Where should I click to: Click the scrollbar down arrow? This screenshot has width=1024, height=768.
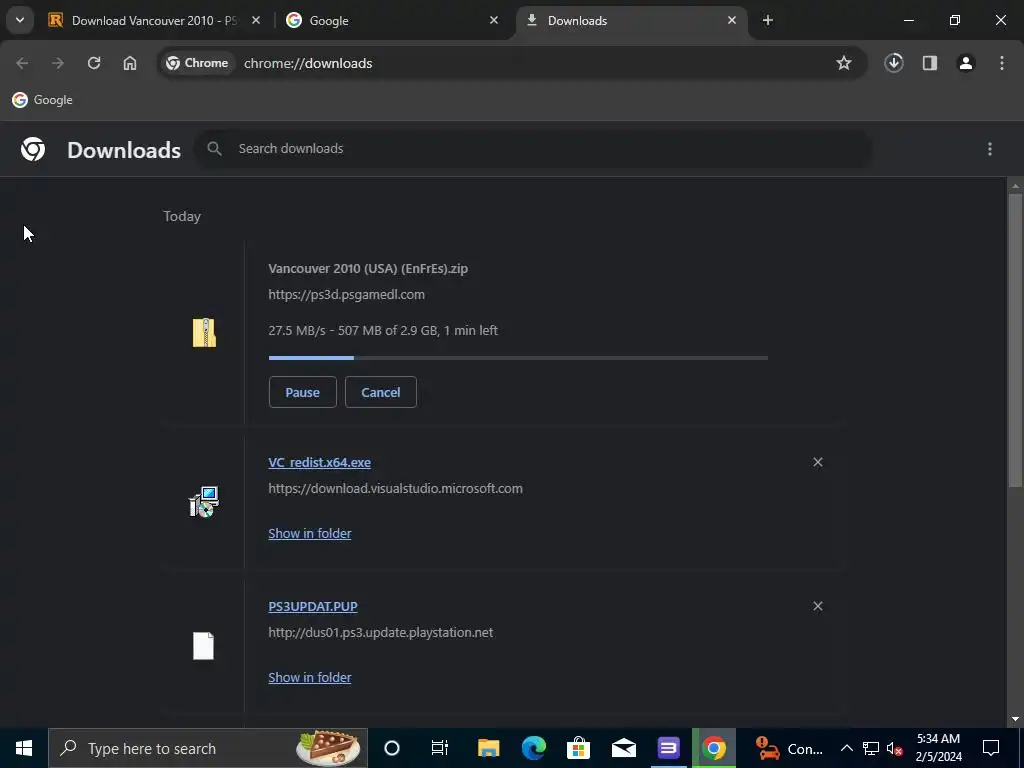pyautogui.click(x=1015, y=719)
